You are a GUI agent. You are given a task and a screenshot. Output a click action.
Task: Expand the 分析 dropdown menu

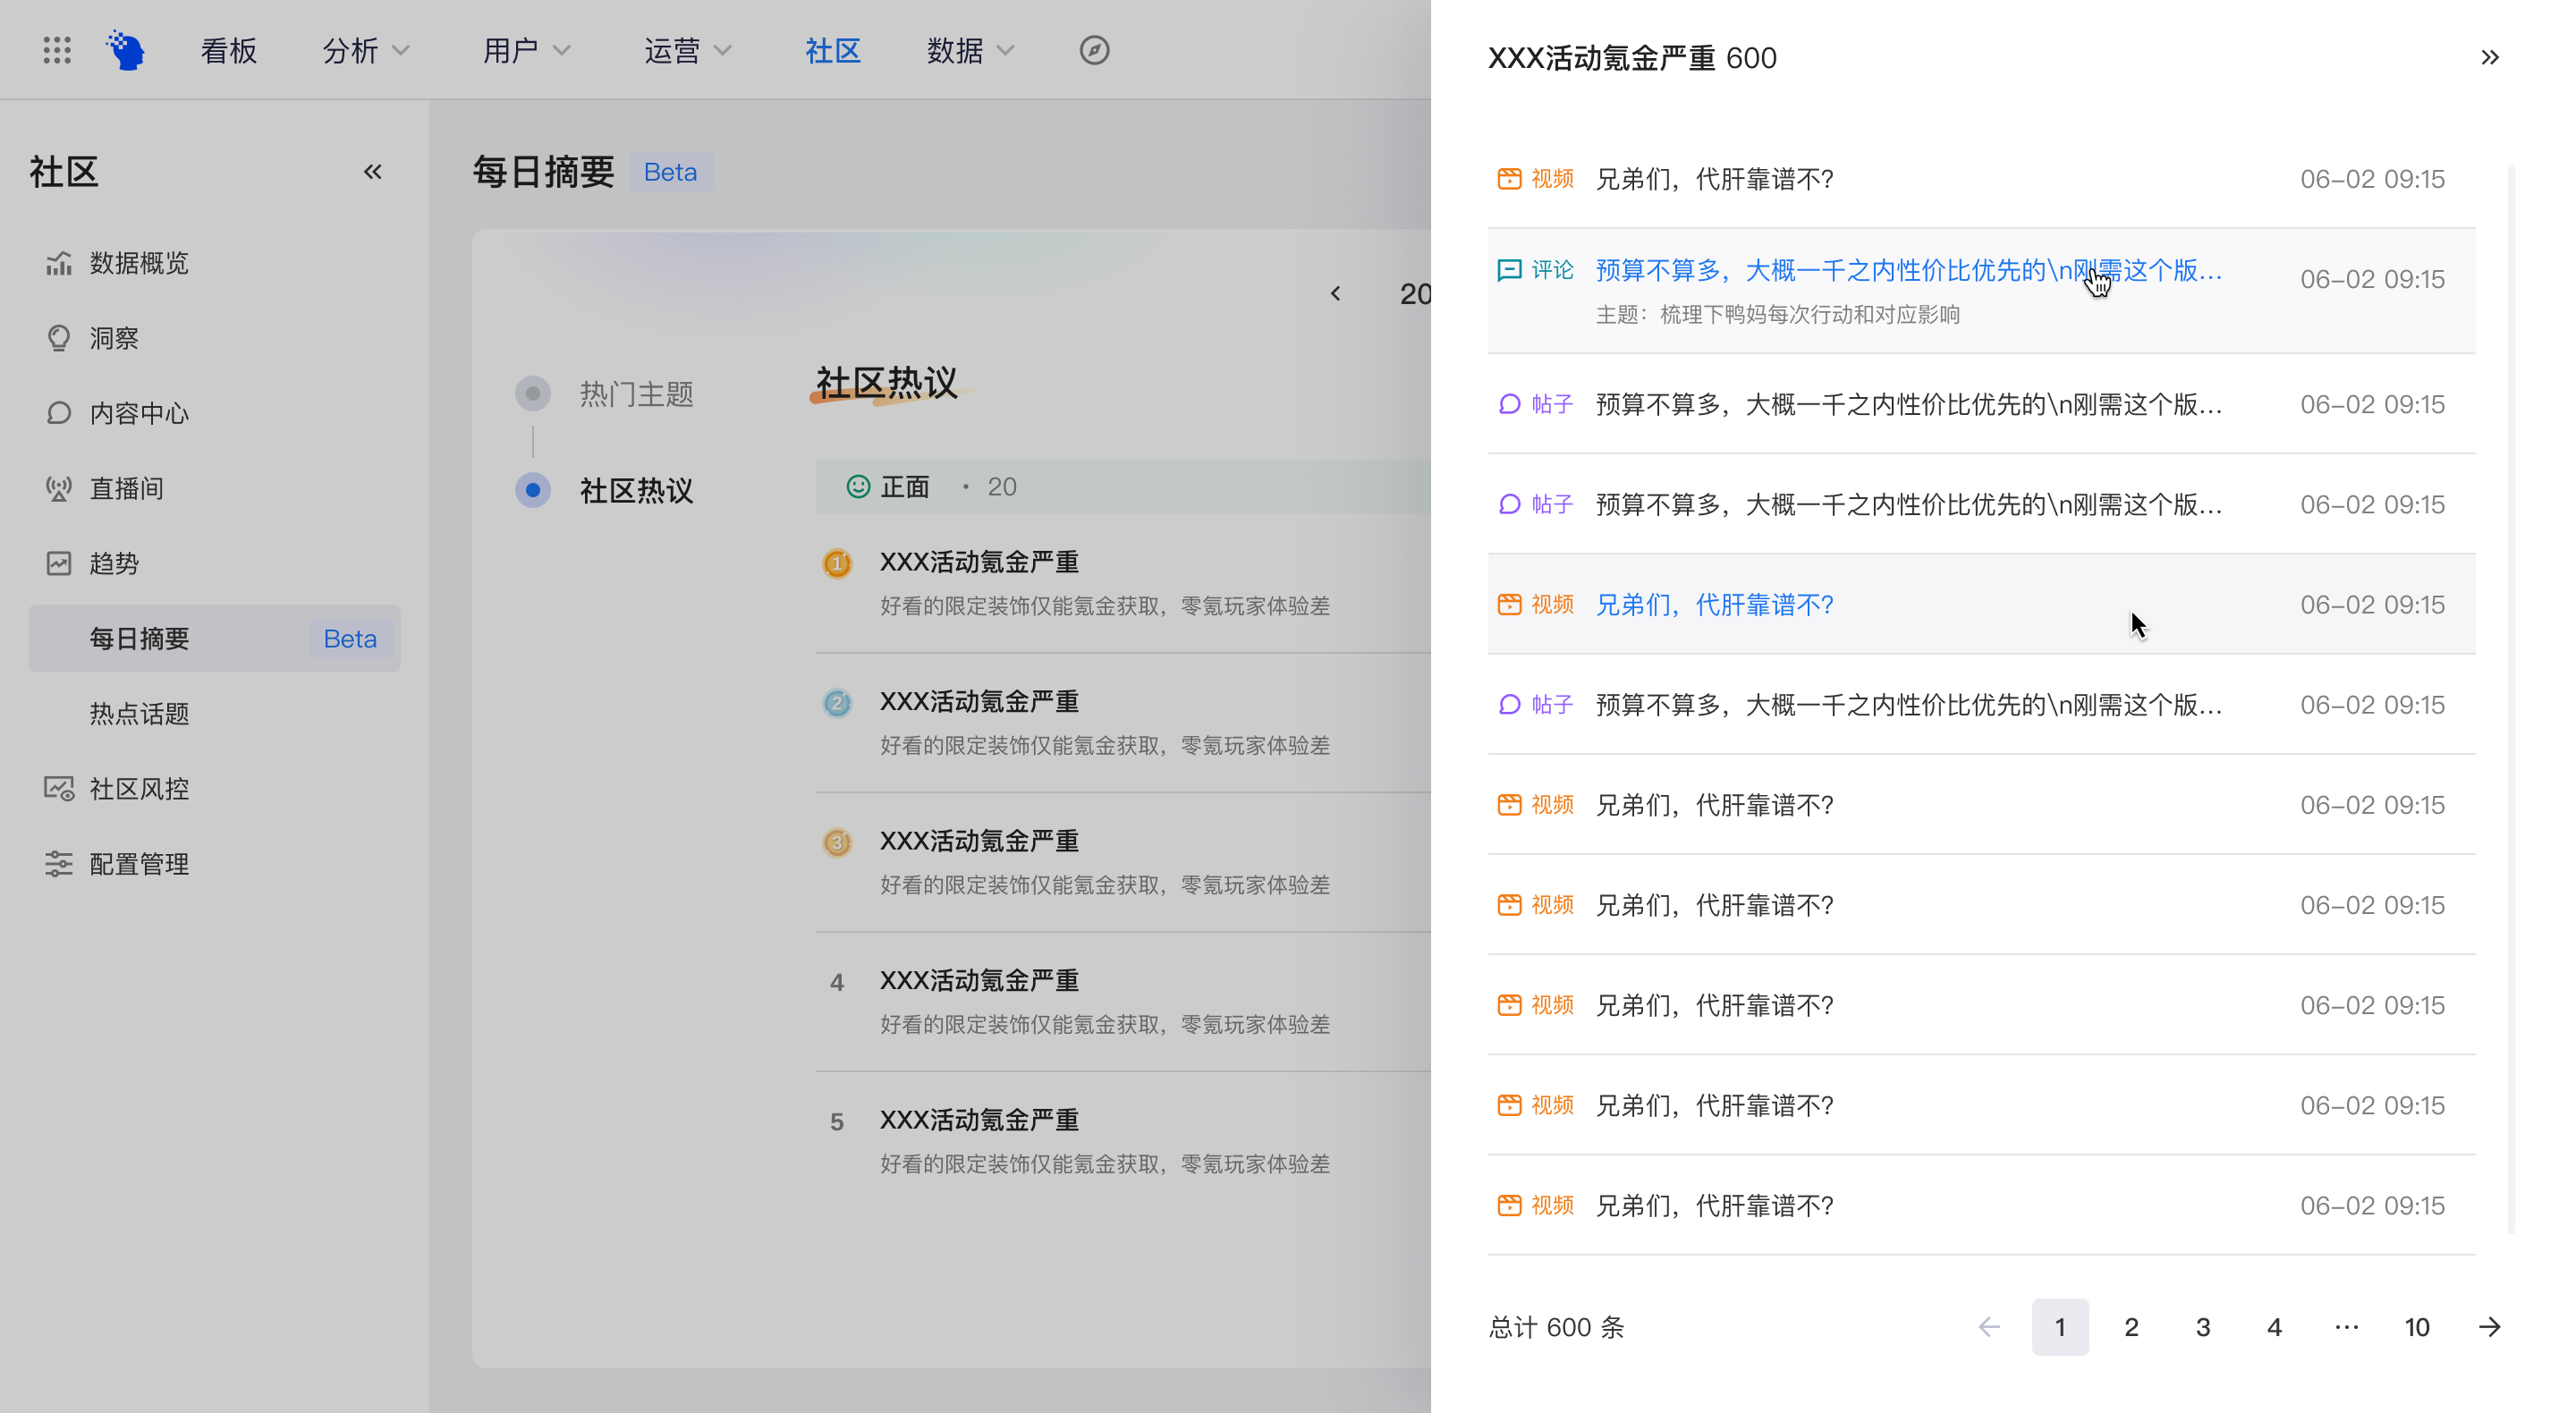point(366,50)
